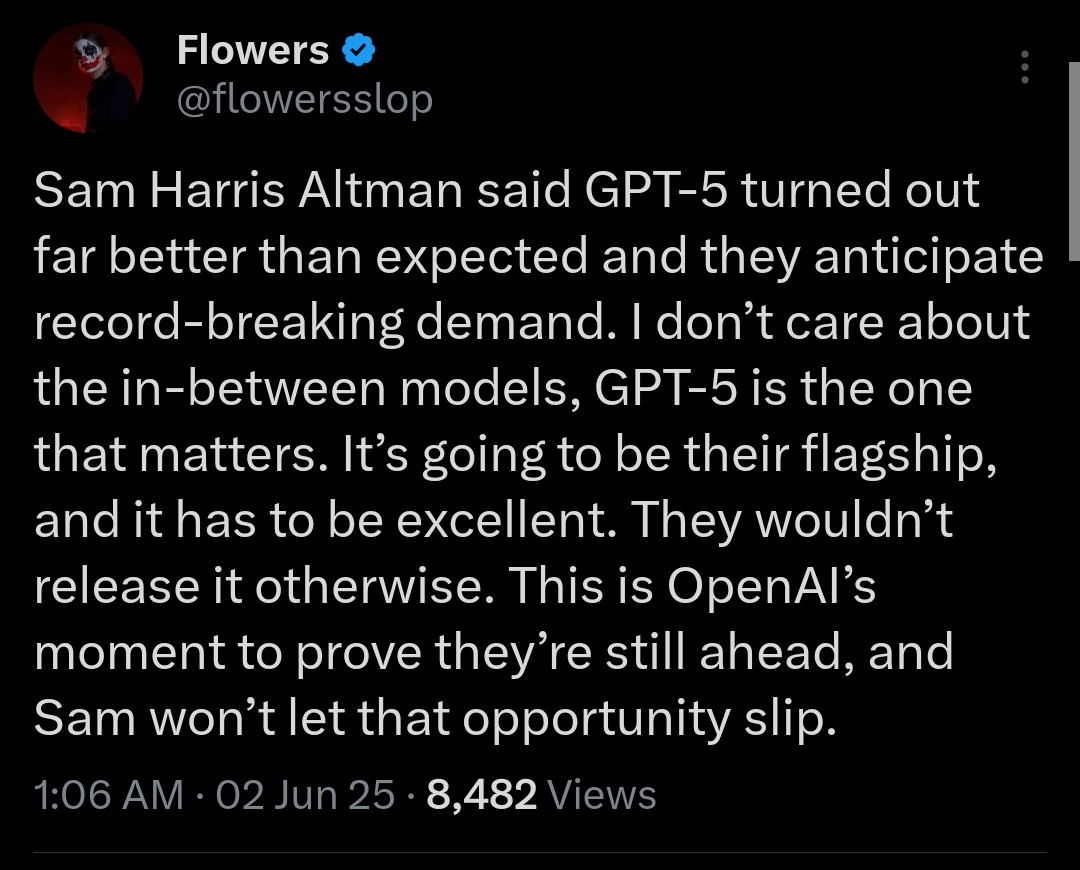Open the Flowers profile picture
Image resolution: width=1080 pixels, height=870 pixels.
tap(89, 79)
